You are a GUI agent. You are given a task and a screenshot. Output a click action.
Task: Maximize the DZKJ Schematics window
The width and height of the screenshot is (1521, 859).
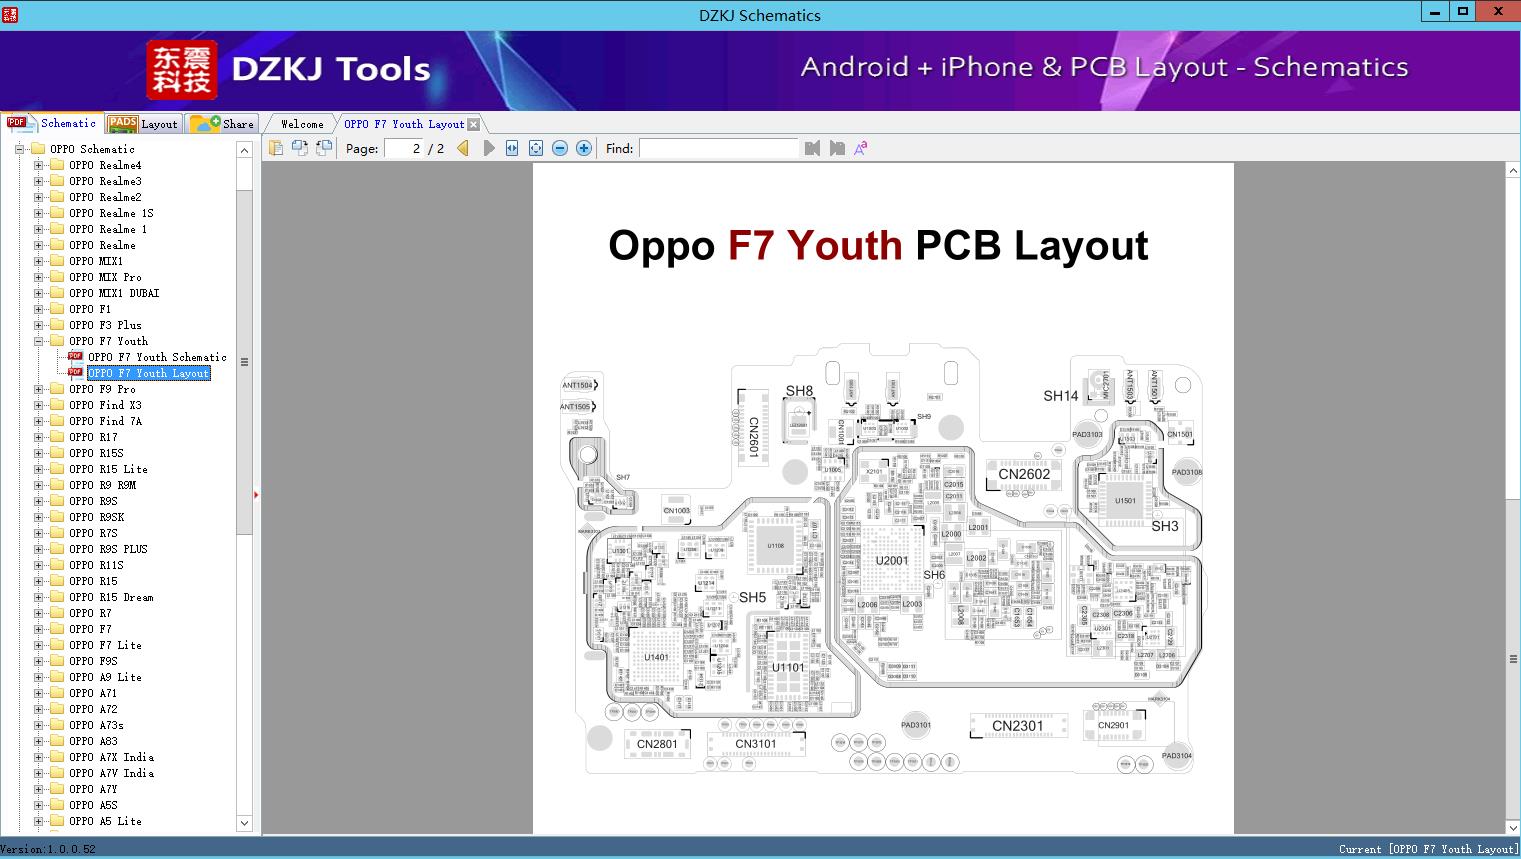coord(1463,12)
